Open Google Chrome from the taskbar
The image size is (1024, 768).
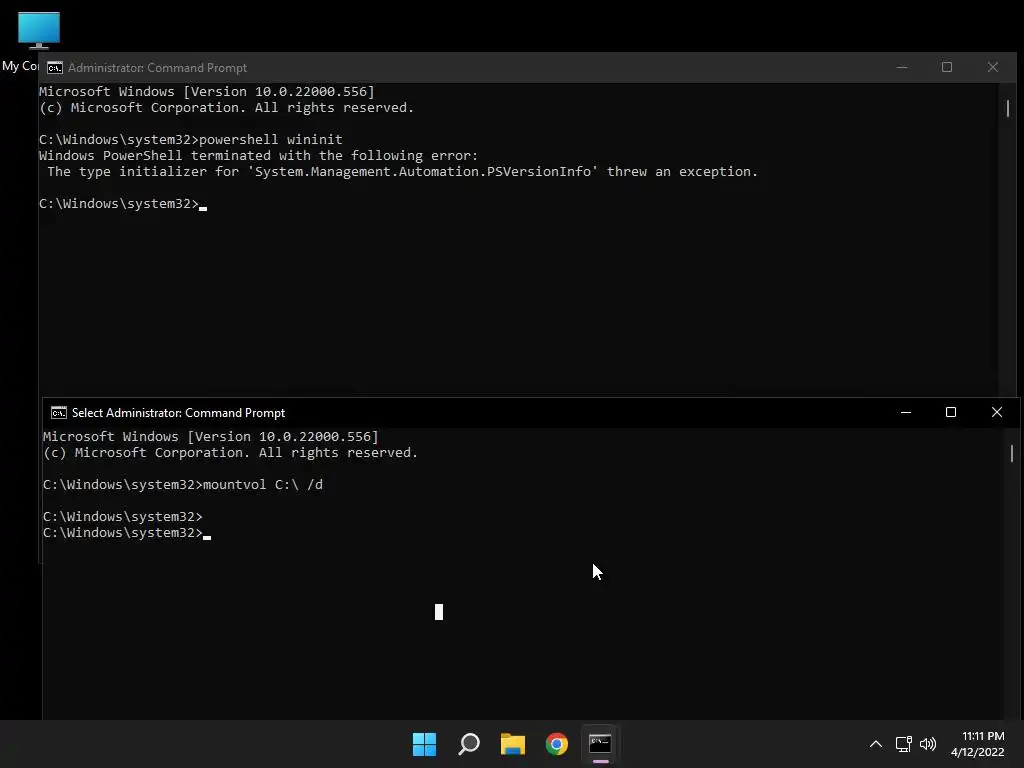coord(556,744)
